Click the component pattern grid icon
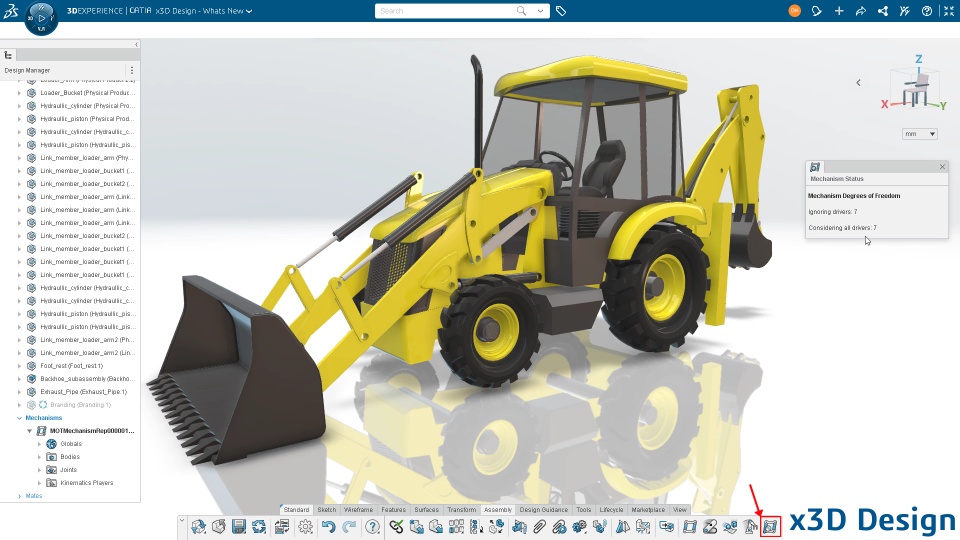960x540 pixels. coord(456,527)
